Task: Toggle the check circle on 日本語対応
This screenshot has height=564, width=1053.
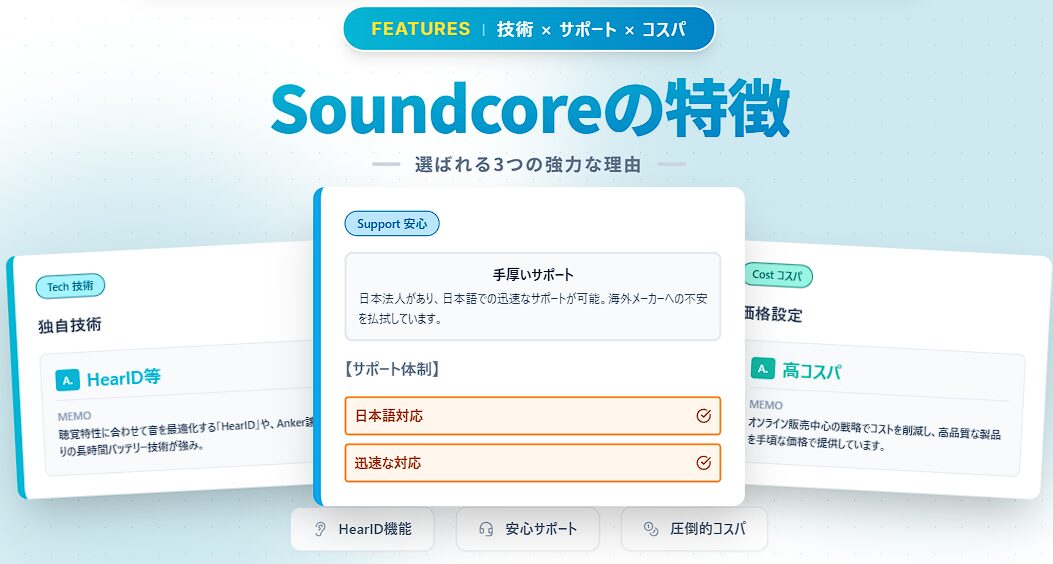Action: click(x=703, y=416)
